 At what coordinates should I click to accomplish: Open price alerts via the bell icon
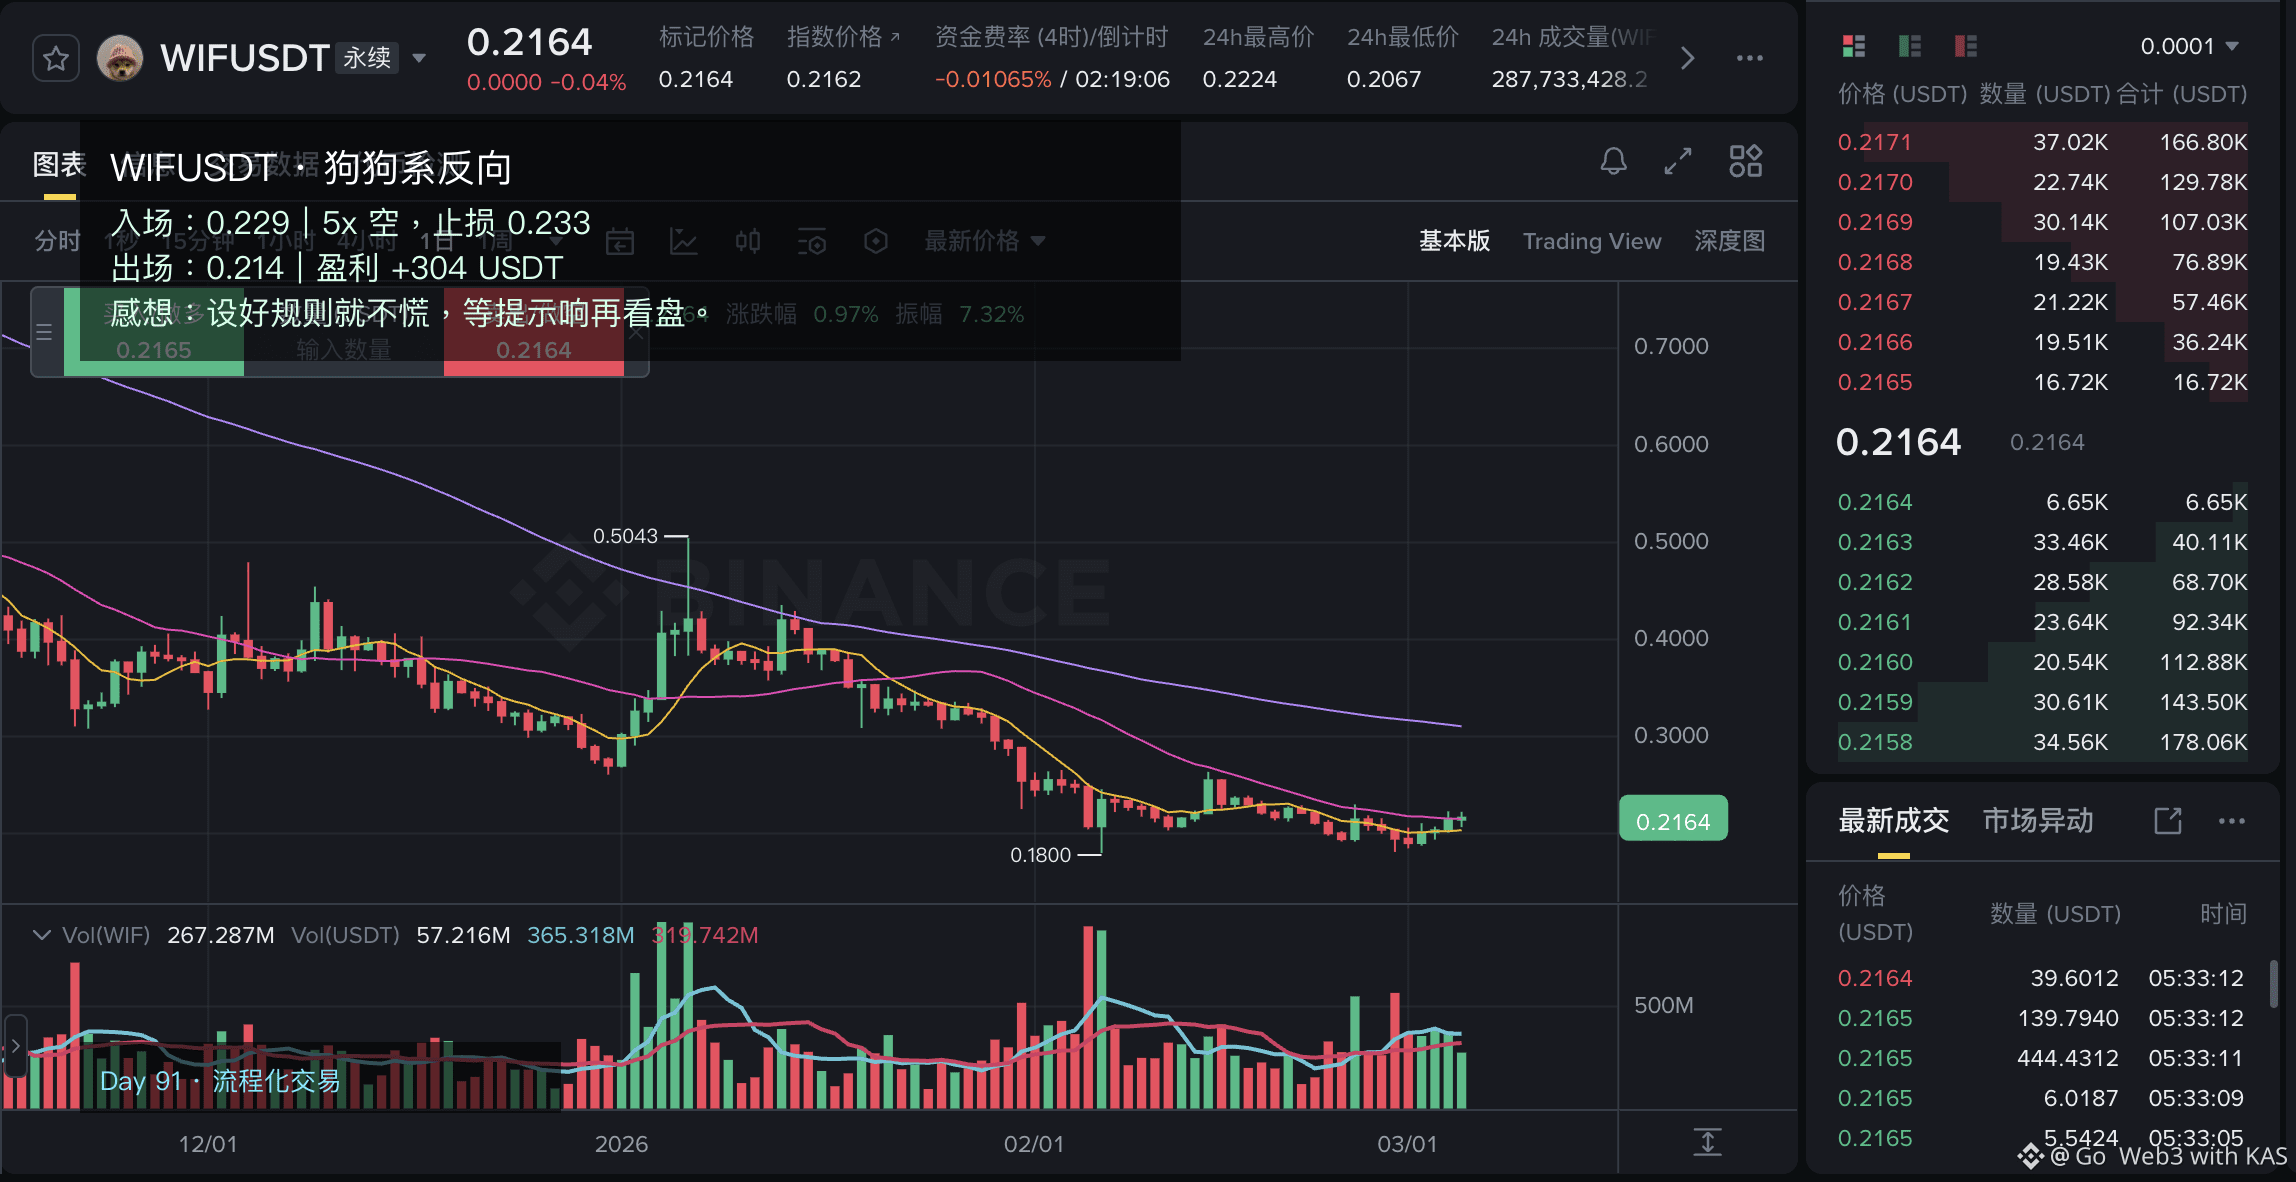click(x=1613, y=161)
